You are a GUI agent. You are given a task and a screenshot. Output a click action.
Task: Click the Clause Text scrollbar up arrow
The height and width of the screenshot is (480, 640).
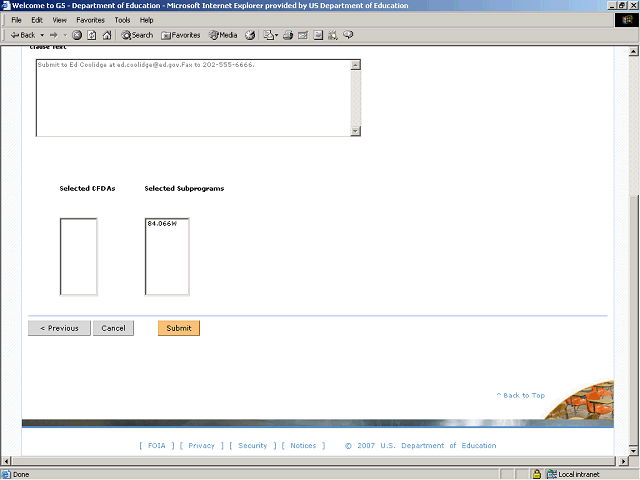pos(356,65)
